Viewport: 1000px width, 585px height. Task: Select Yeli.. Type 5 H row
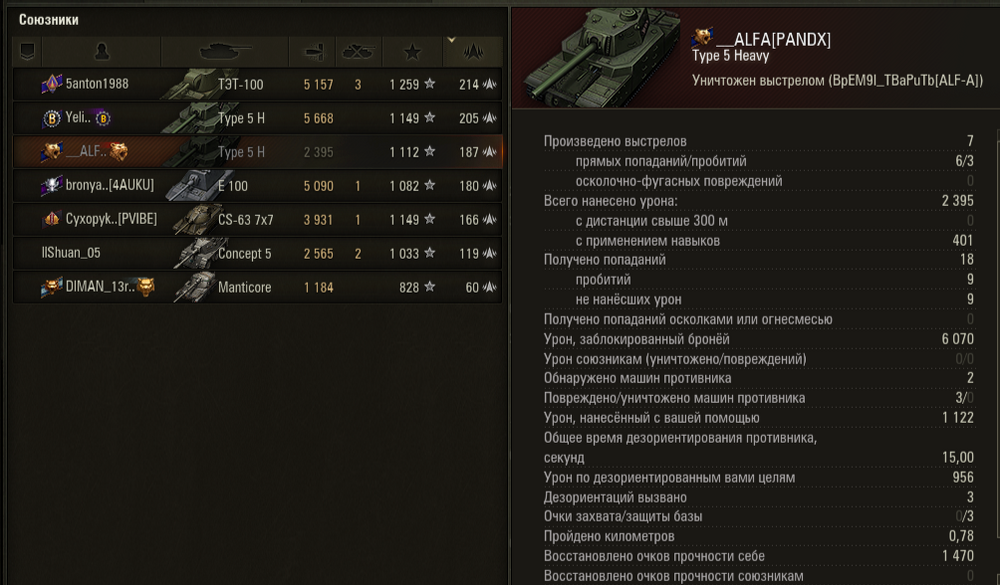258,118
